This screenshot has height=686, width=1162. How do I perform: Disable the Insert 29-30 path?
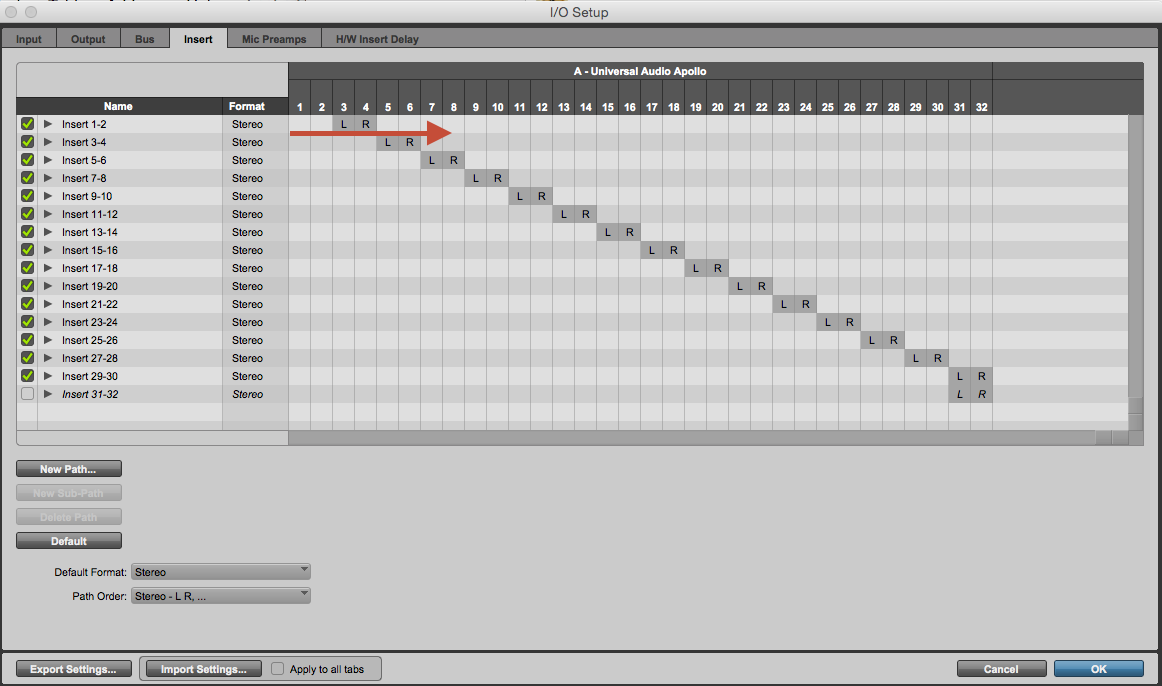click(x=27, y=375)
